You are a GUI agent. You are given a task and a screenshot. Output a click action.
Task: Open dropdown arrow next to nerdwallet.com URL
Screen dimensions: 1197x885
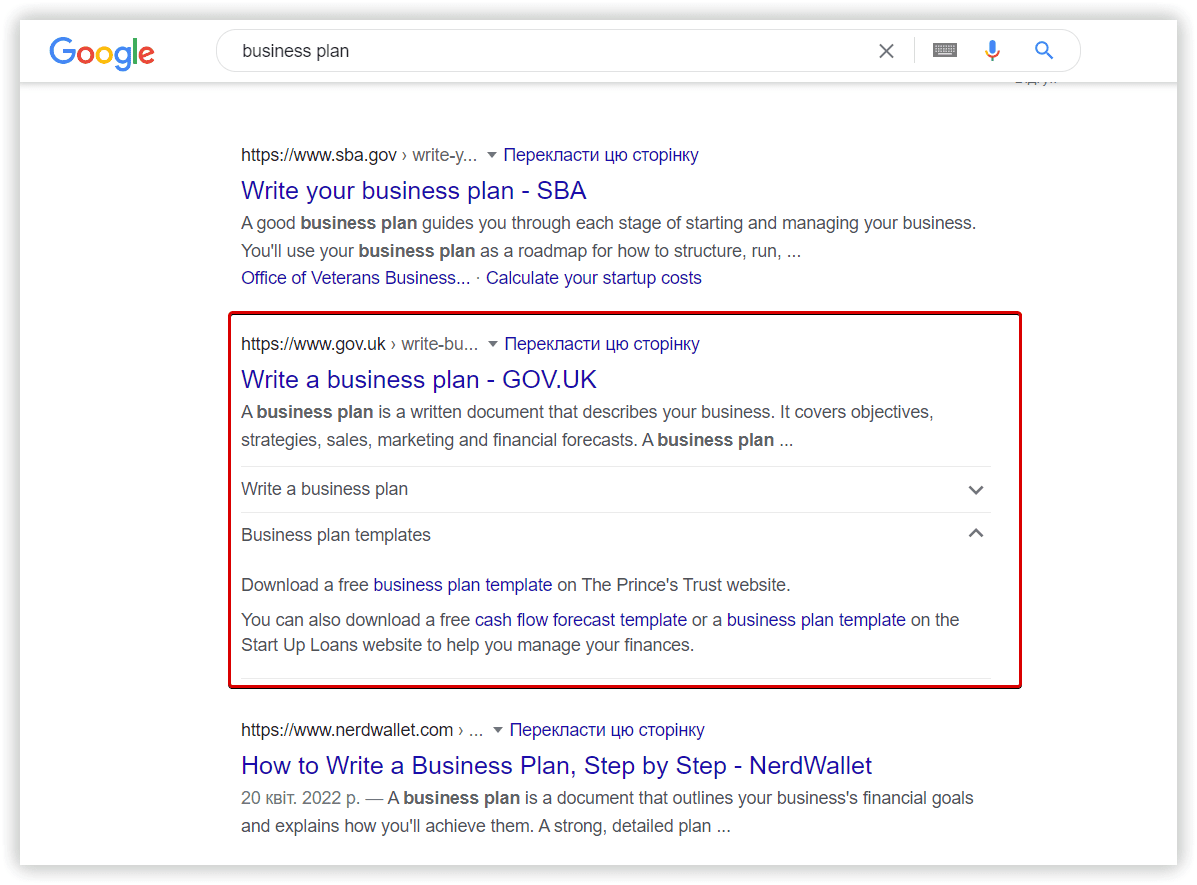tap(498, 731)
